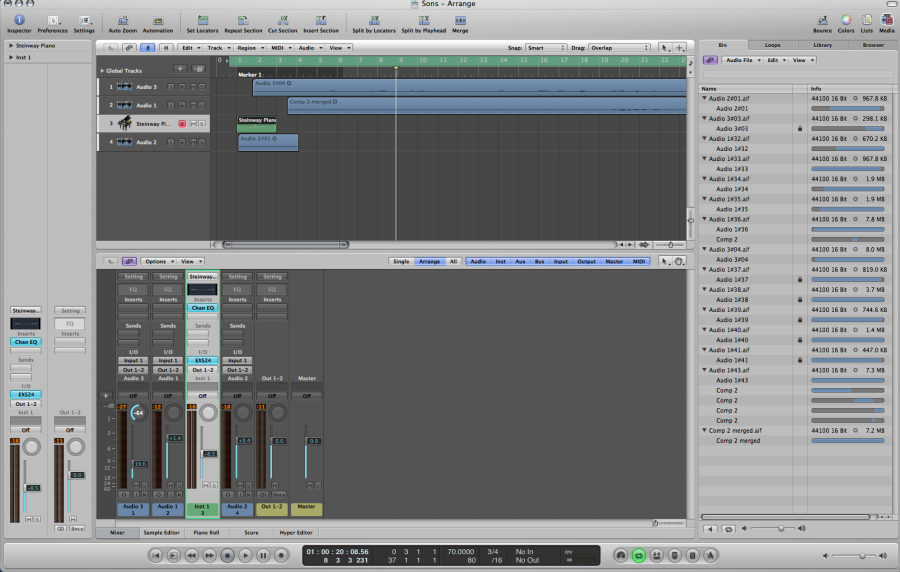Click the Automation toolbar icon
Image resolution: width=900 pixels, height=572 pixels.
tap(157, 21)
